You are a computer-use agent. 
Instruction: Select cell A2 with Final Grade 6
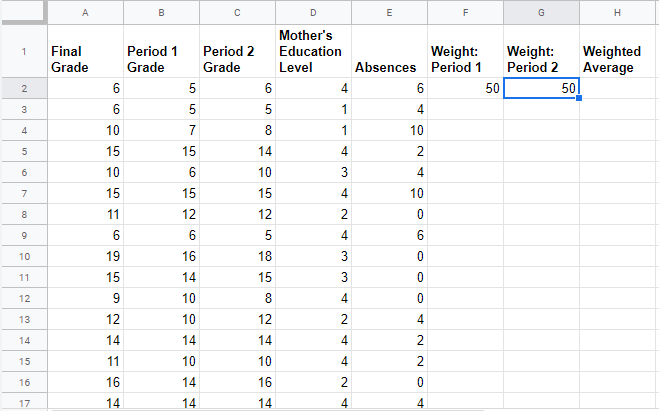click(x=85, y=88)
